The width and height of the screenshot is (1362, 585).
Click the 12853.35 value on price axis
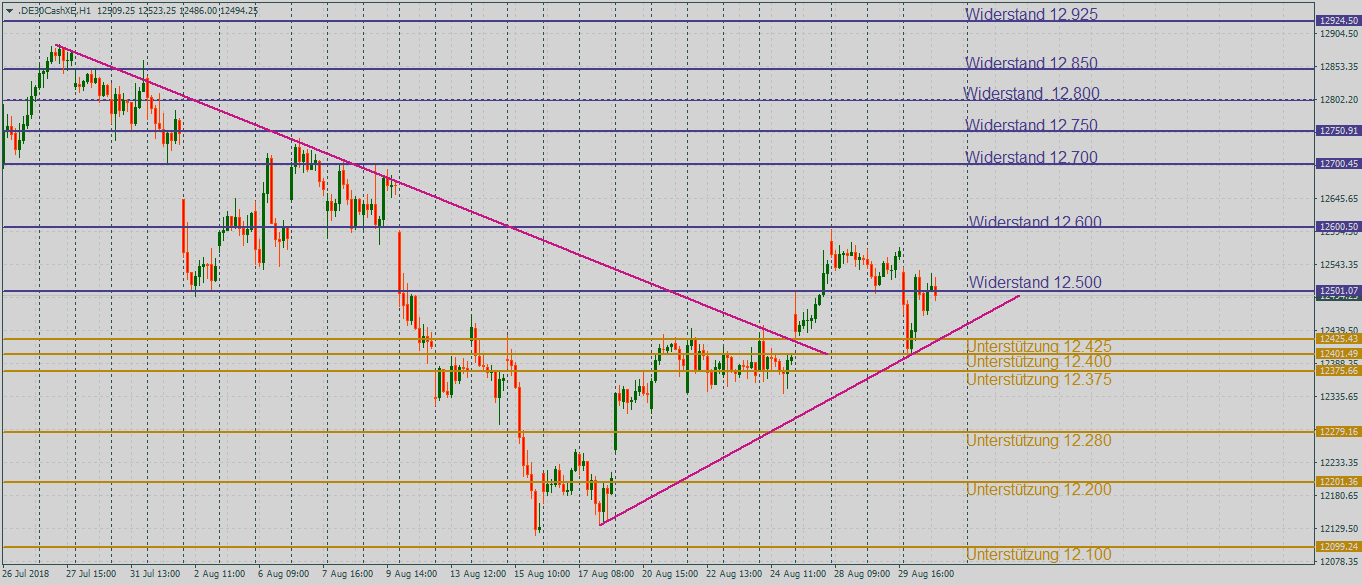(x=1339, y=67)
